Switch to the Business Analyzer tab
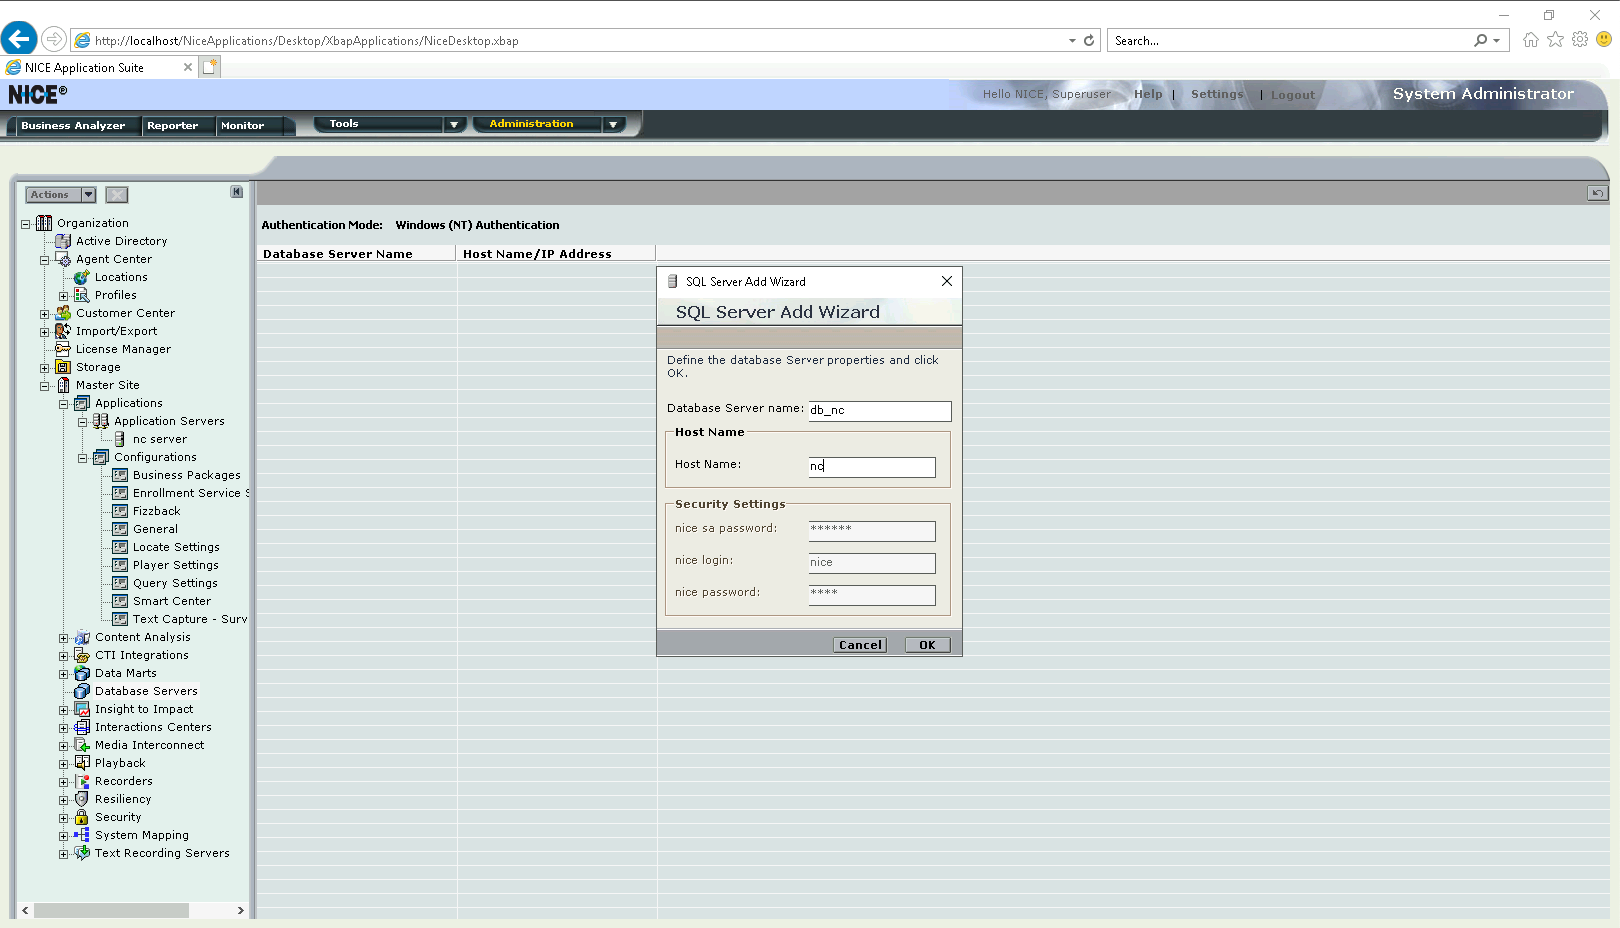The image size is (1620, 928). tap(73, 126)
